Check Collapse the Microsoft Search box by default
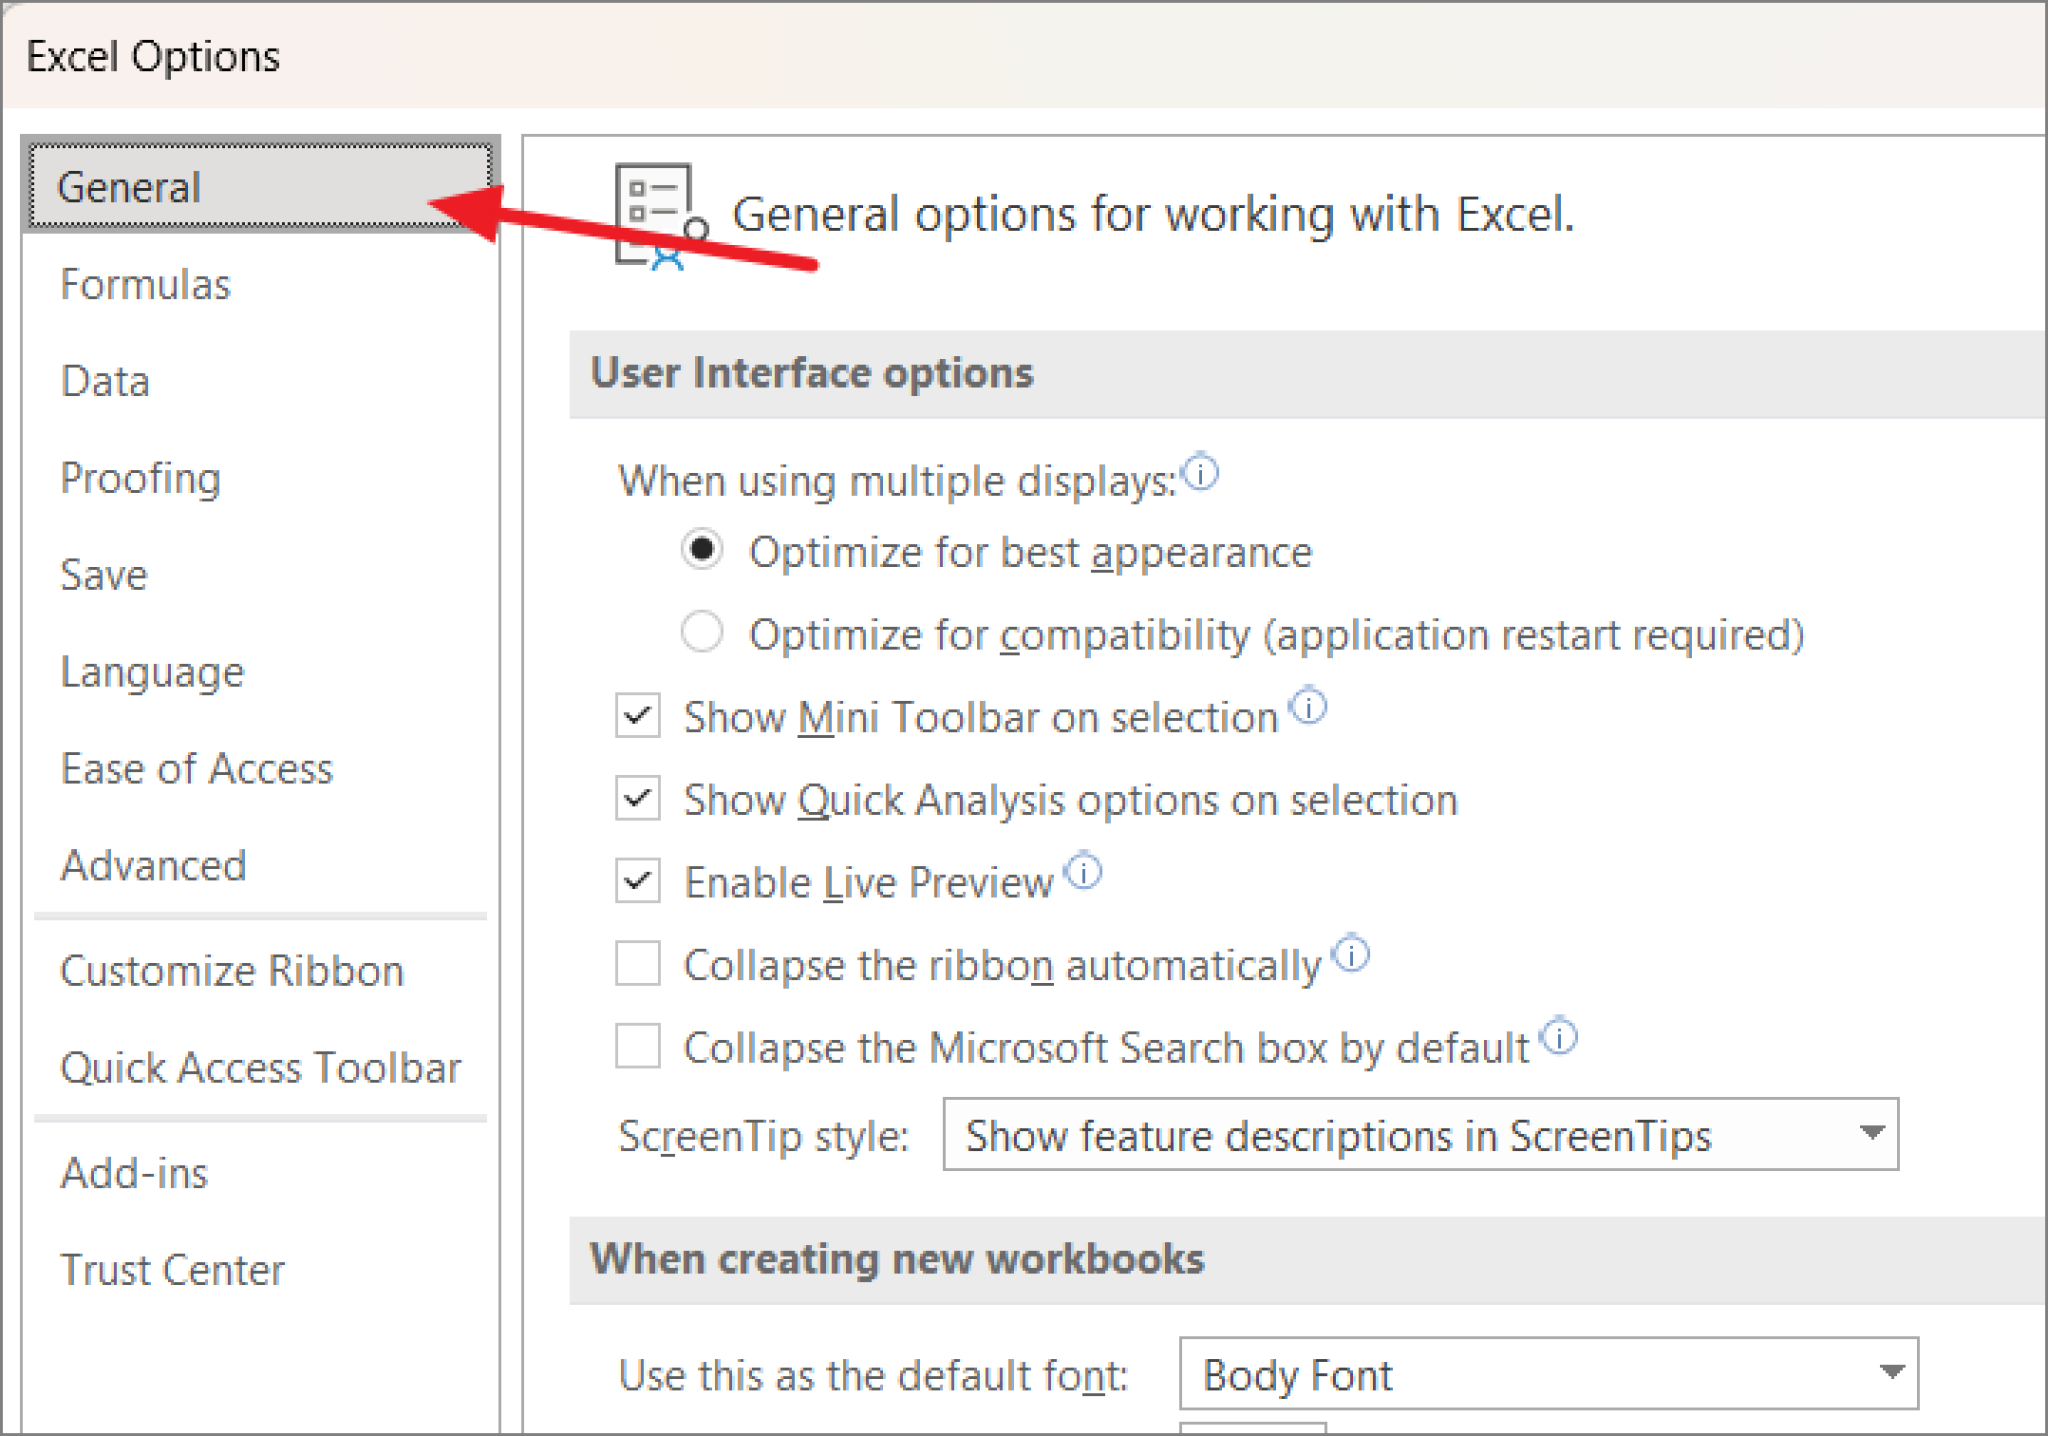Viewport: 2048px width, 1436px height. coord(638,1047)
